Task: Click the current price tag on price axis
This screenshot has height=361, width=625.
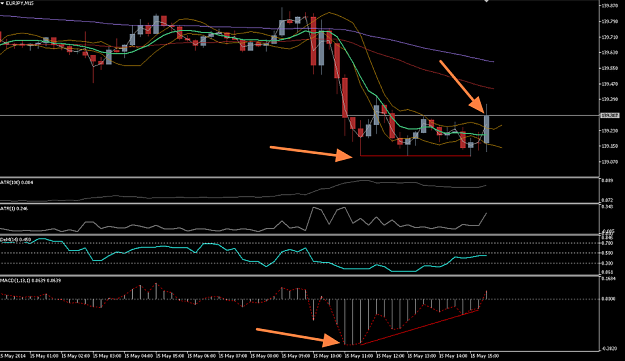Action: [610, 116]
